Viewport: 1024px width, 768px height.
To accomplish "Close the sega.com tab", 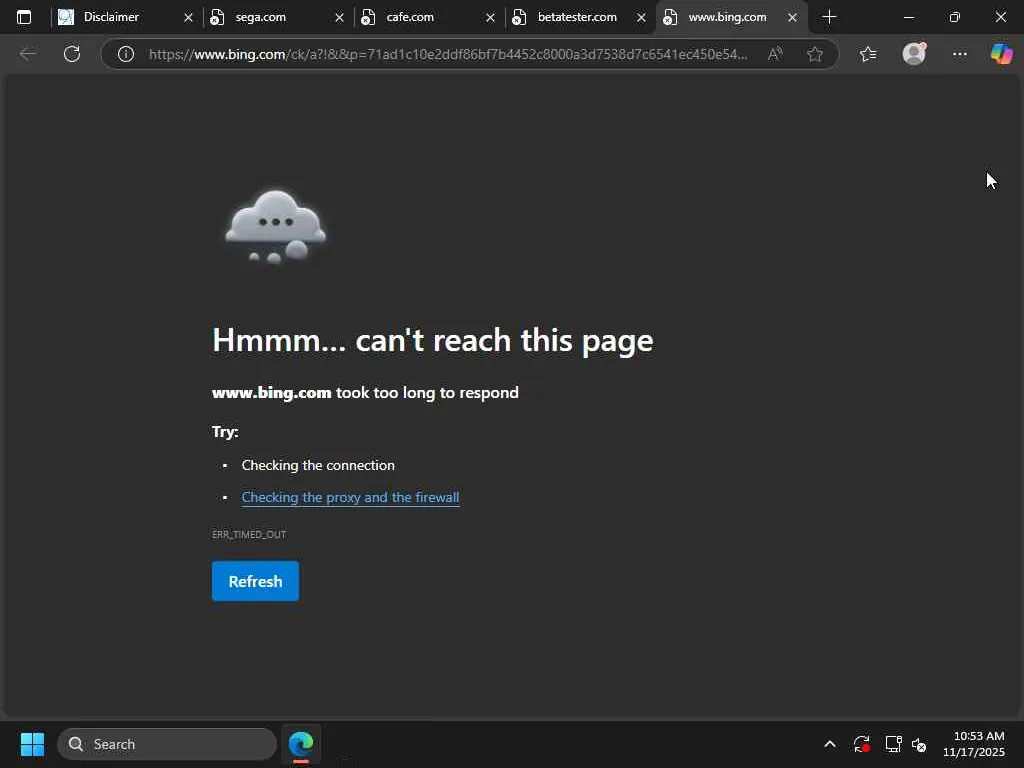I will tap(339, 18).
